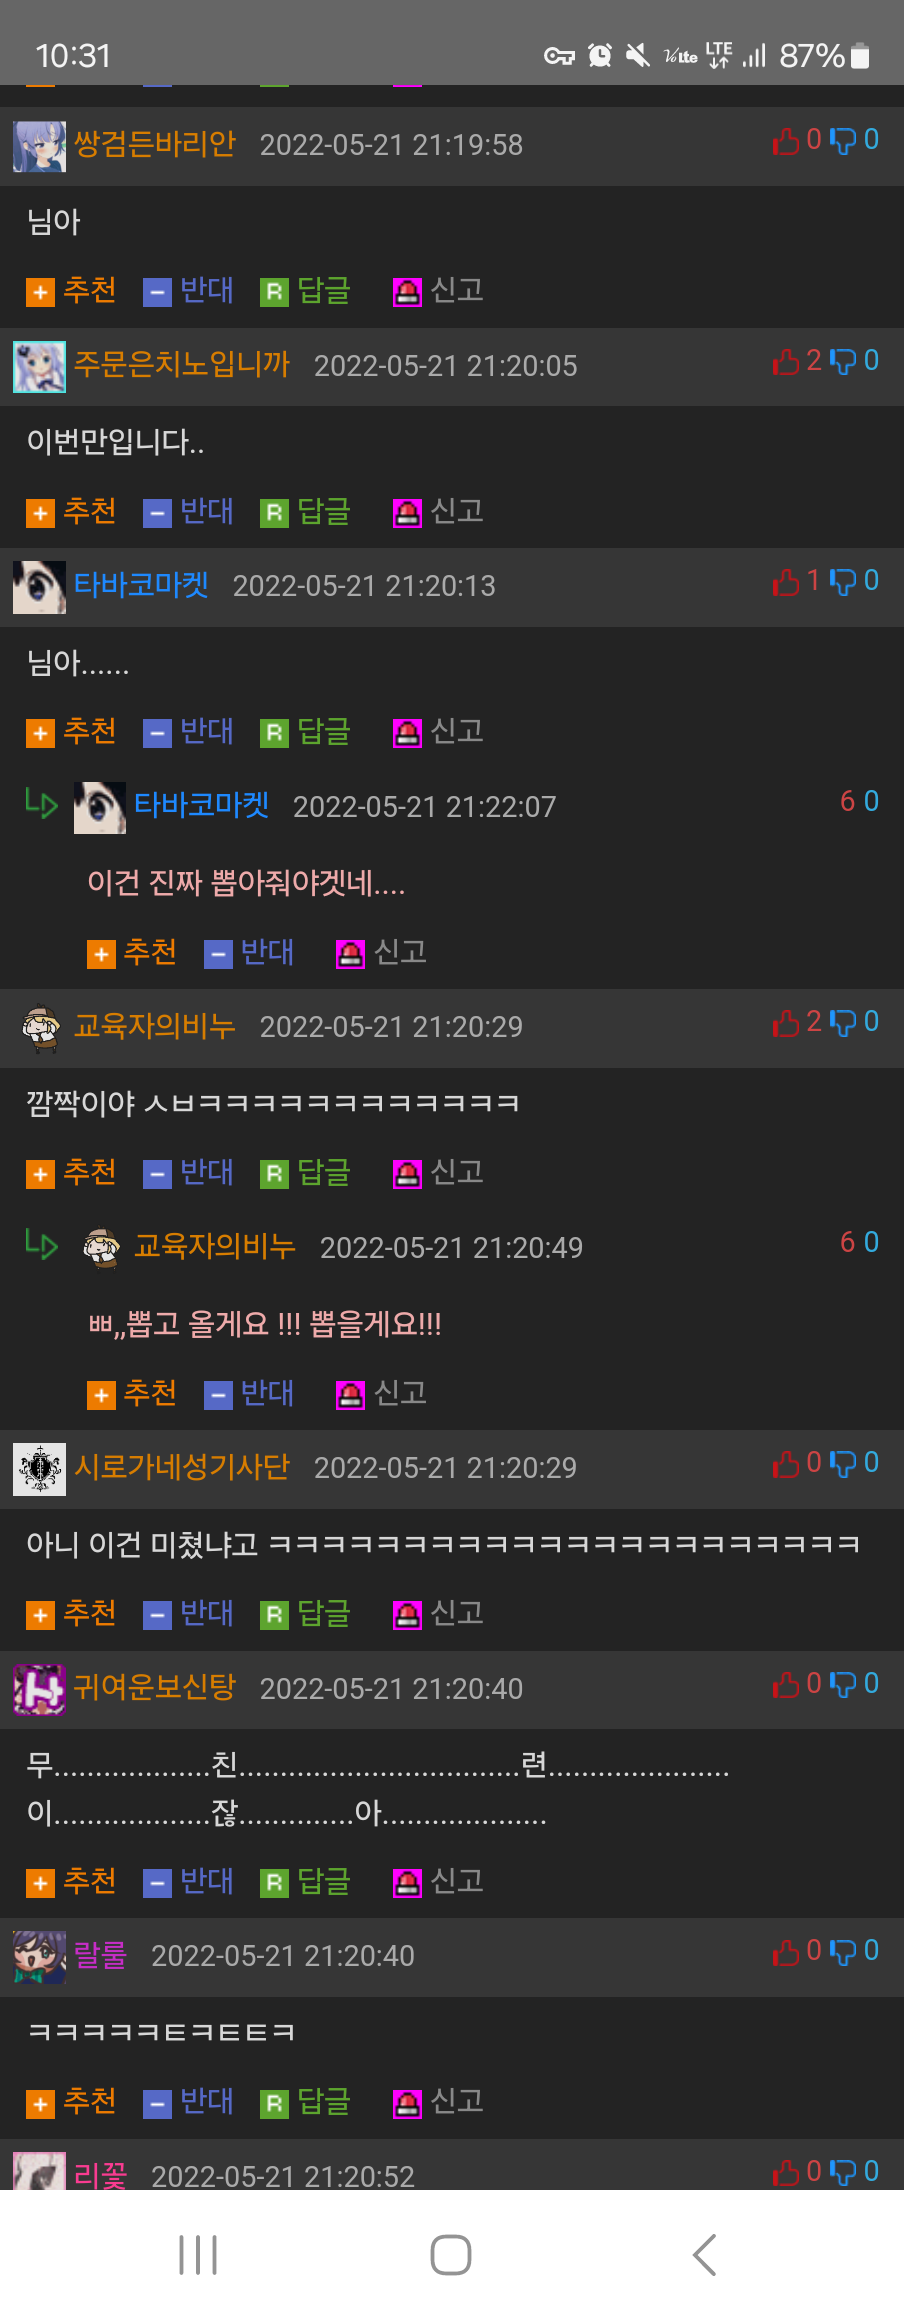Open username link 주문은치노입니까

point(182,364)
